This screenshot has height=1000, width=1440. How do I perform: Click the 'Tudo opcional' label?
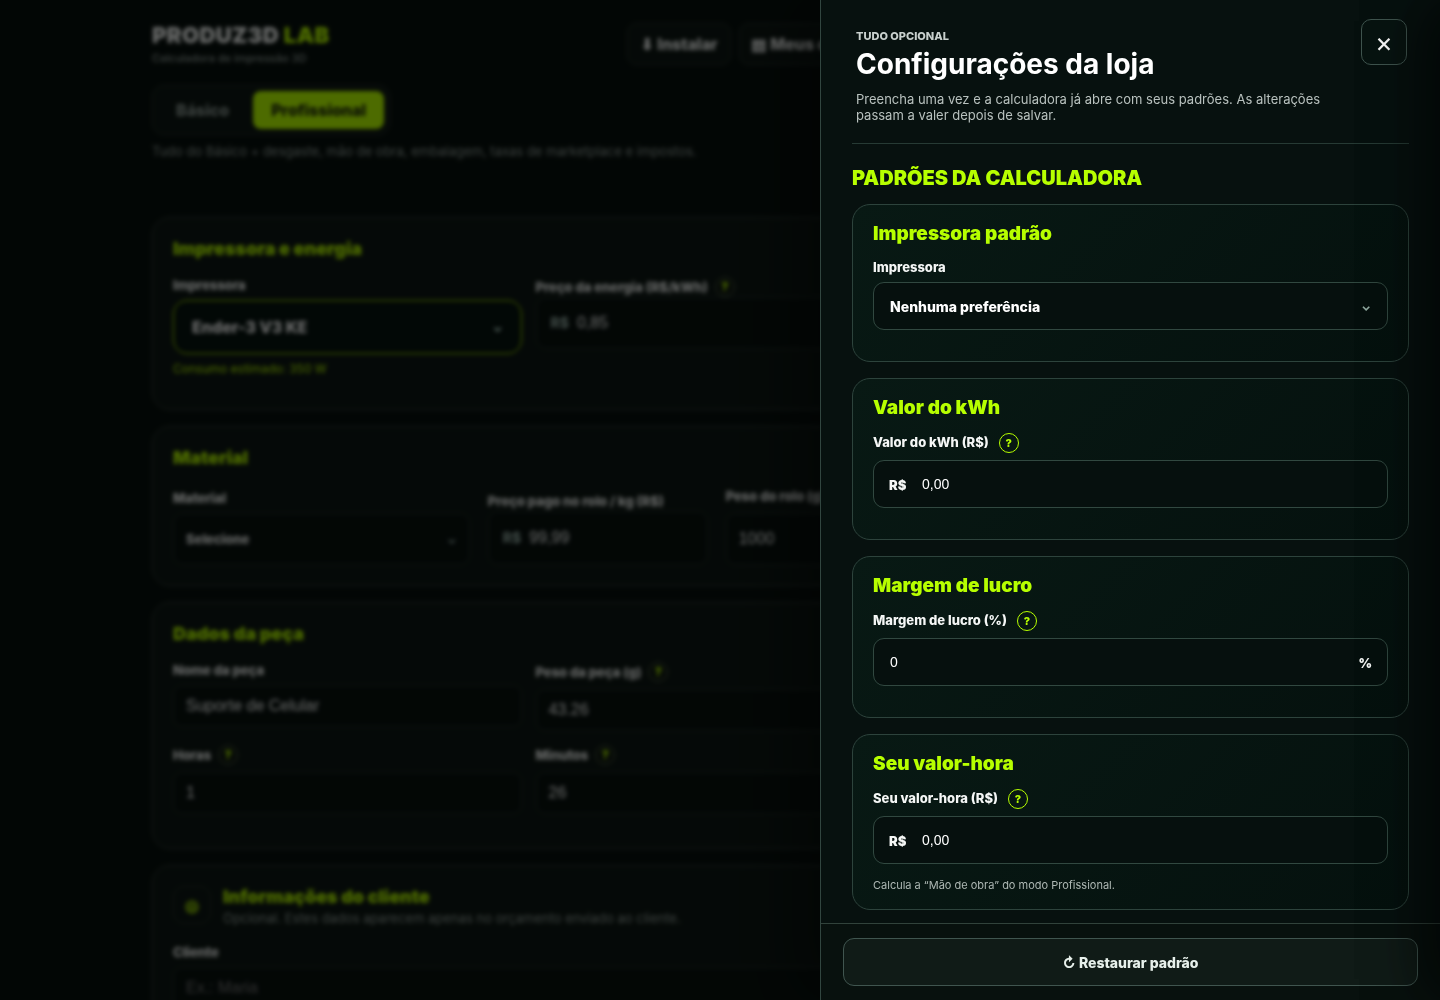click(x=902, y=36)
